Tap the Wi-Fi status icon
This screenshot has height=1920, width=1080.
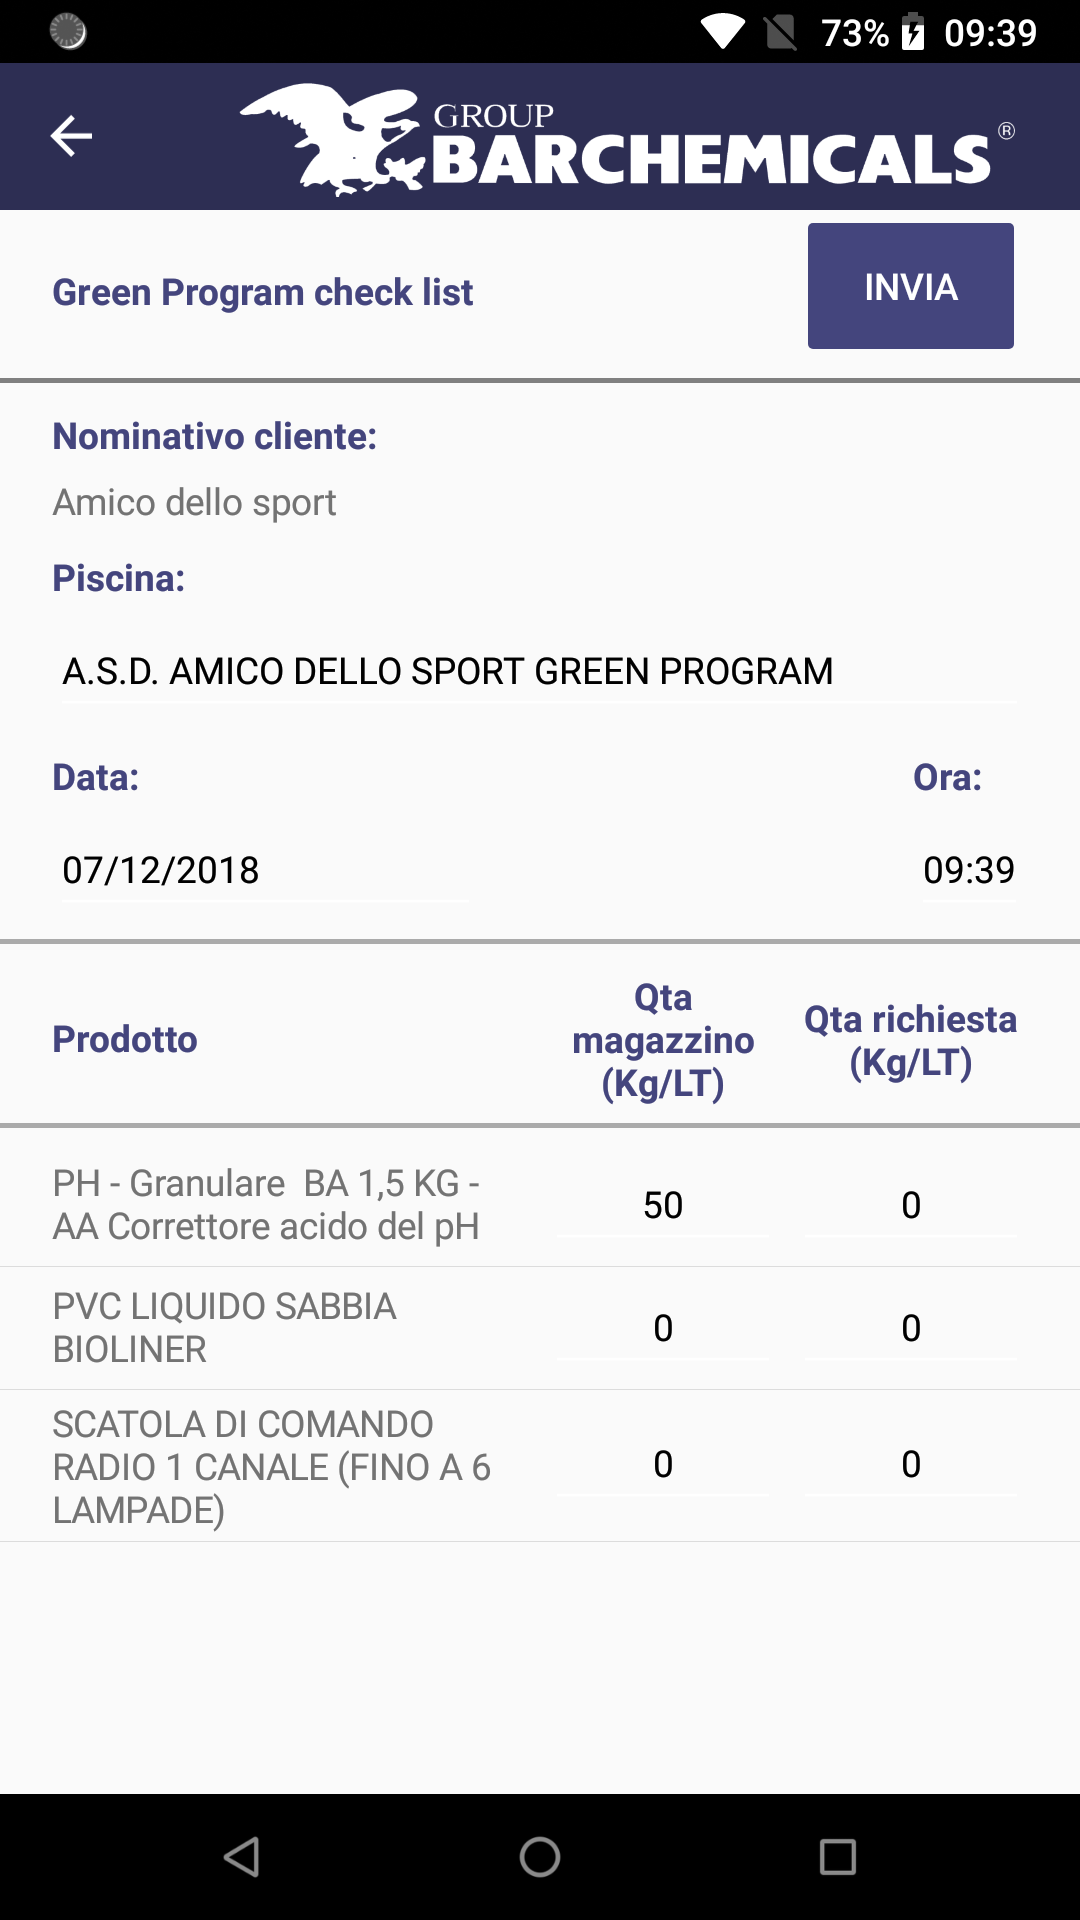(722, 32)
